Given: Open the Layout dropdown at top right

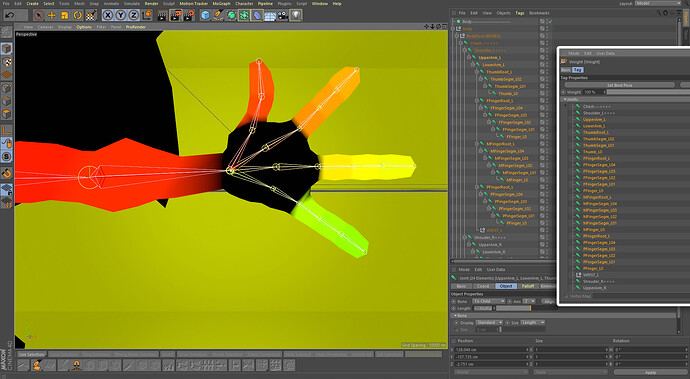Looking at the screenshot, I should pyautogui.click(x=659, y=3).
